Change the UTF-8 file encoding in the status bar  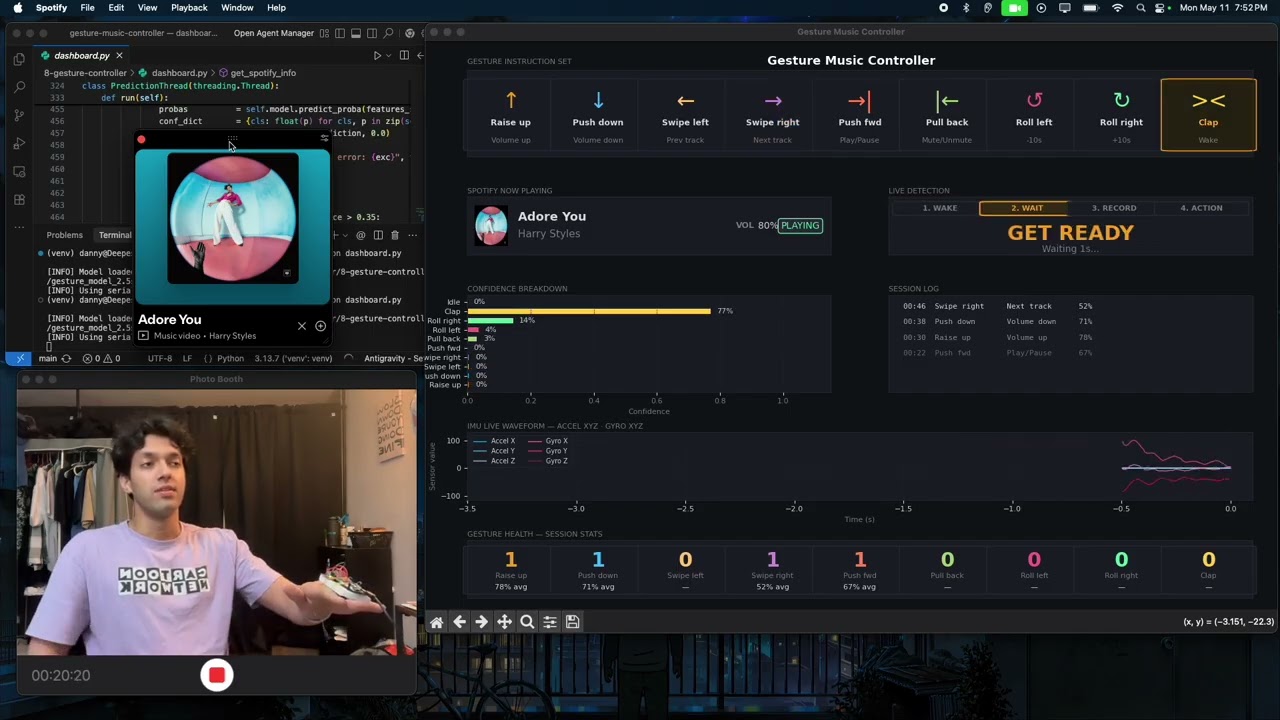pos(160,358)
